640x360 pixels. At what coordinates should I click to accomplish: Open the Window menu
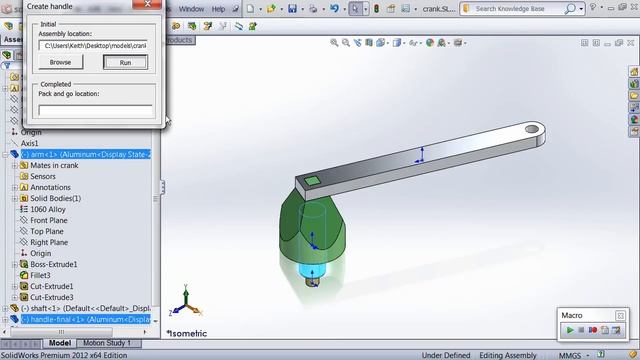point(191,9)
